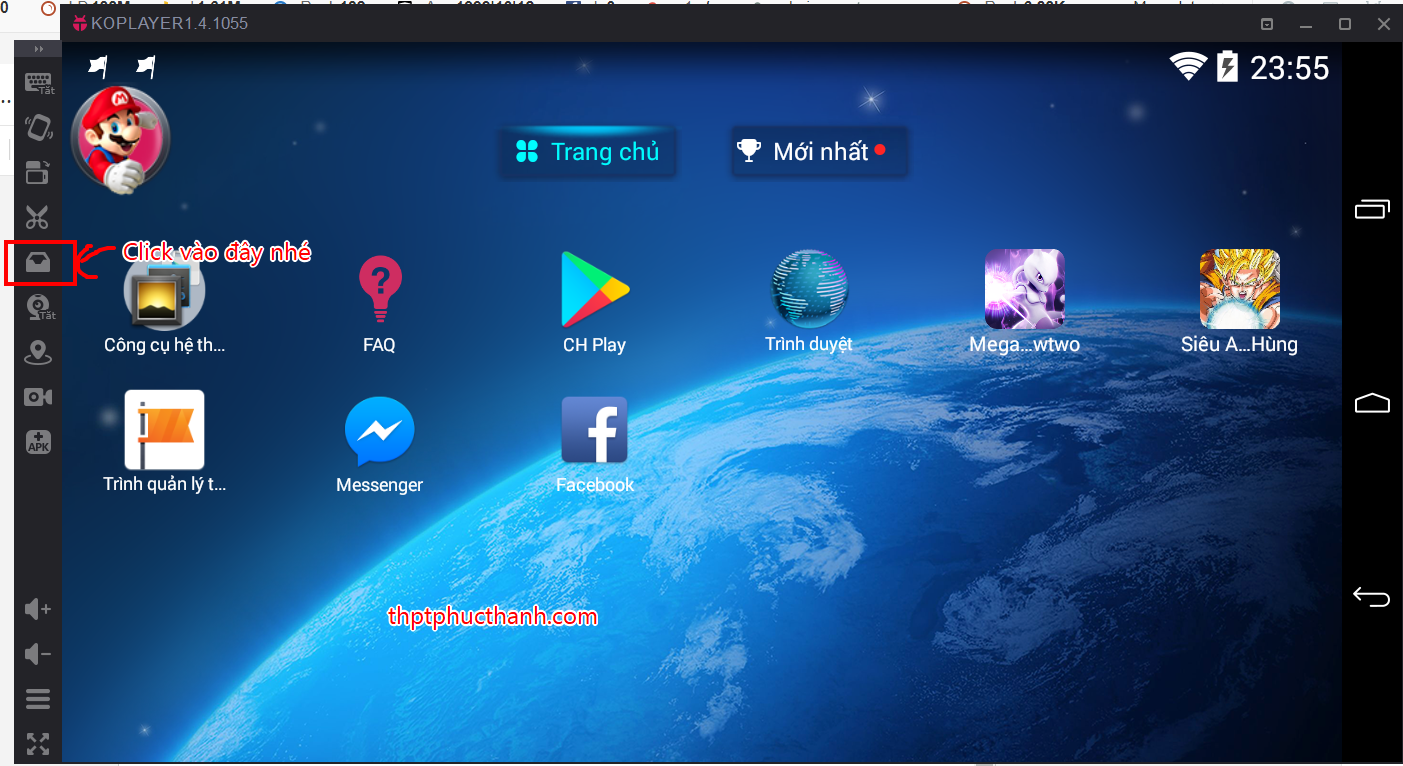The width and height of the screenshot is (1403, 766).
Task: Click the rotate screen sidebar icon
Action: pyautogui.click(x=37, y=172)
